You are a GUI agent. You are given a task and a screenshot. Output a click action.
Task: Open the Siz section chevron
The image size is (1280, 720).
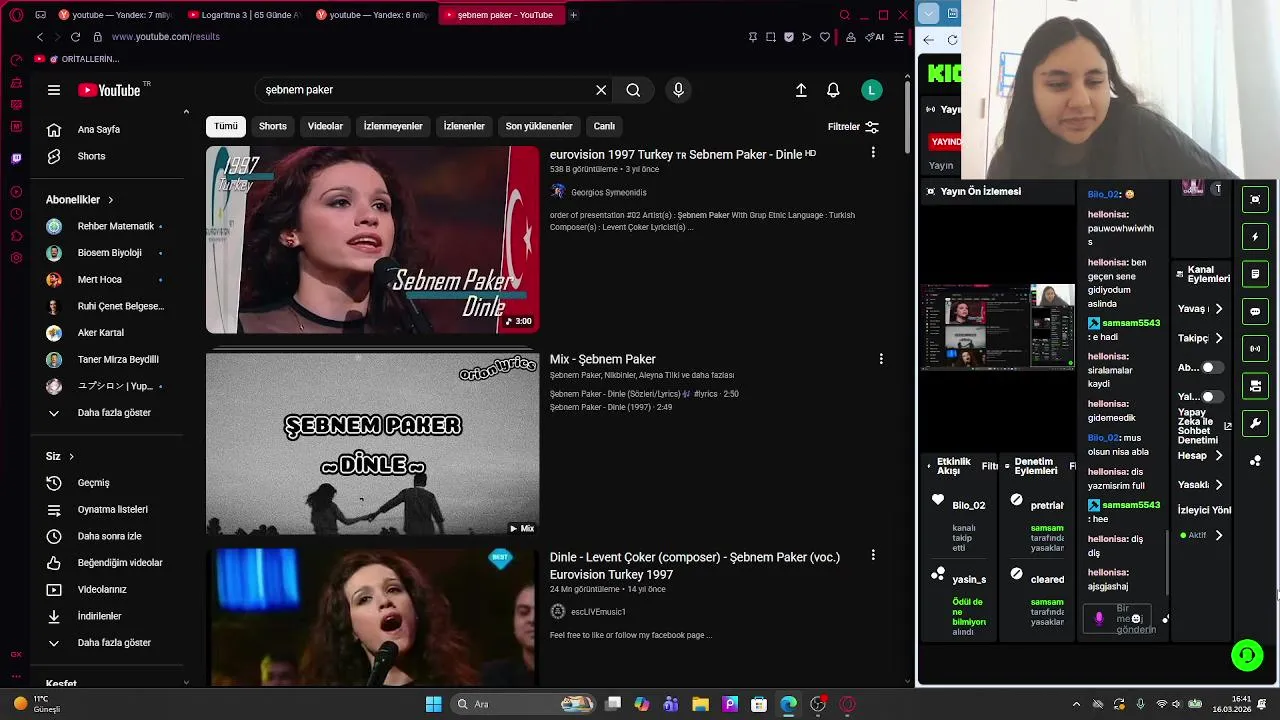click(x=71, y=456)
